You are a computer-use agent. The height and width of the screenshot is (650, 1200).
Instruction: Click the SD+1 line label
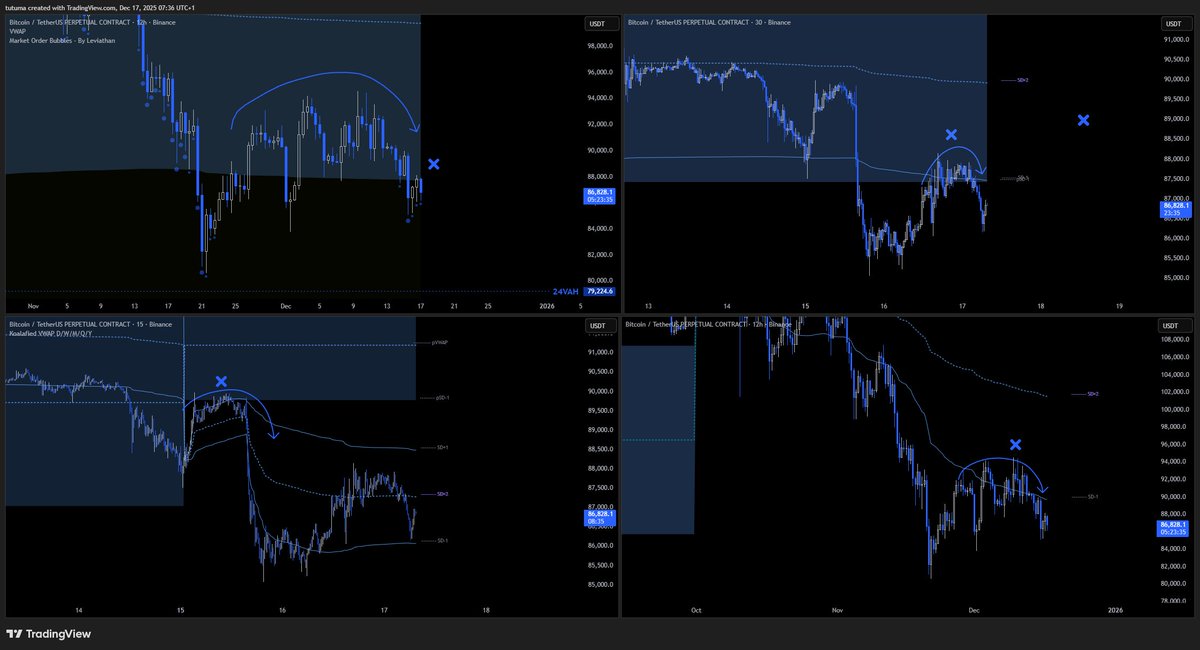[x=443, y=448]
